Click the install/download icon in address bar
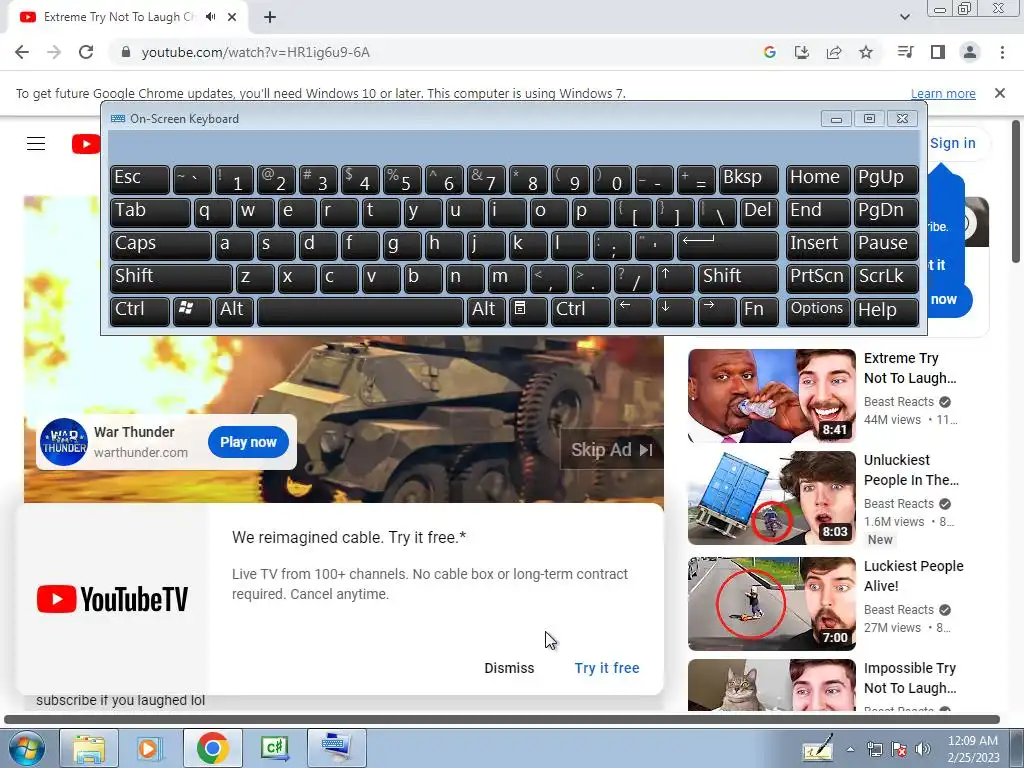The height and width of the screenshot is (768, 1024). point(801,52)
